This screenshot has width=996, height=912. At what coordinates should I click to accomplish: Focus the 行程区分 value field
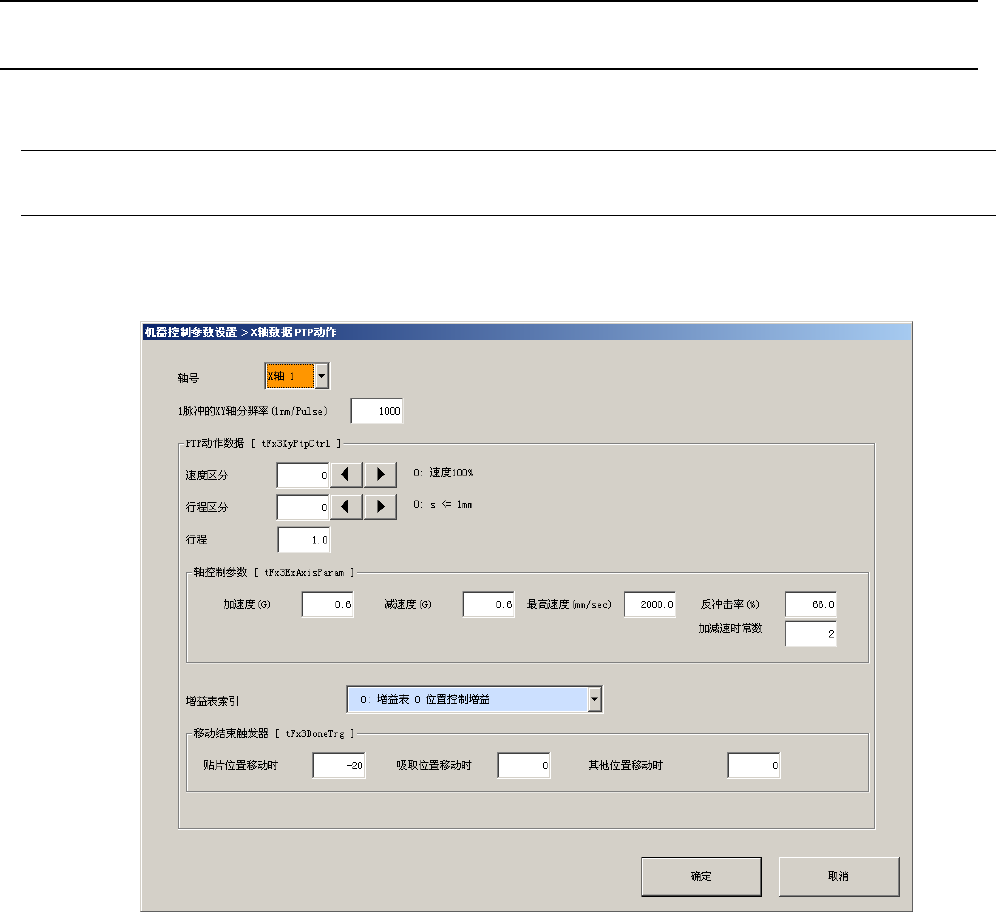[303, 506]
